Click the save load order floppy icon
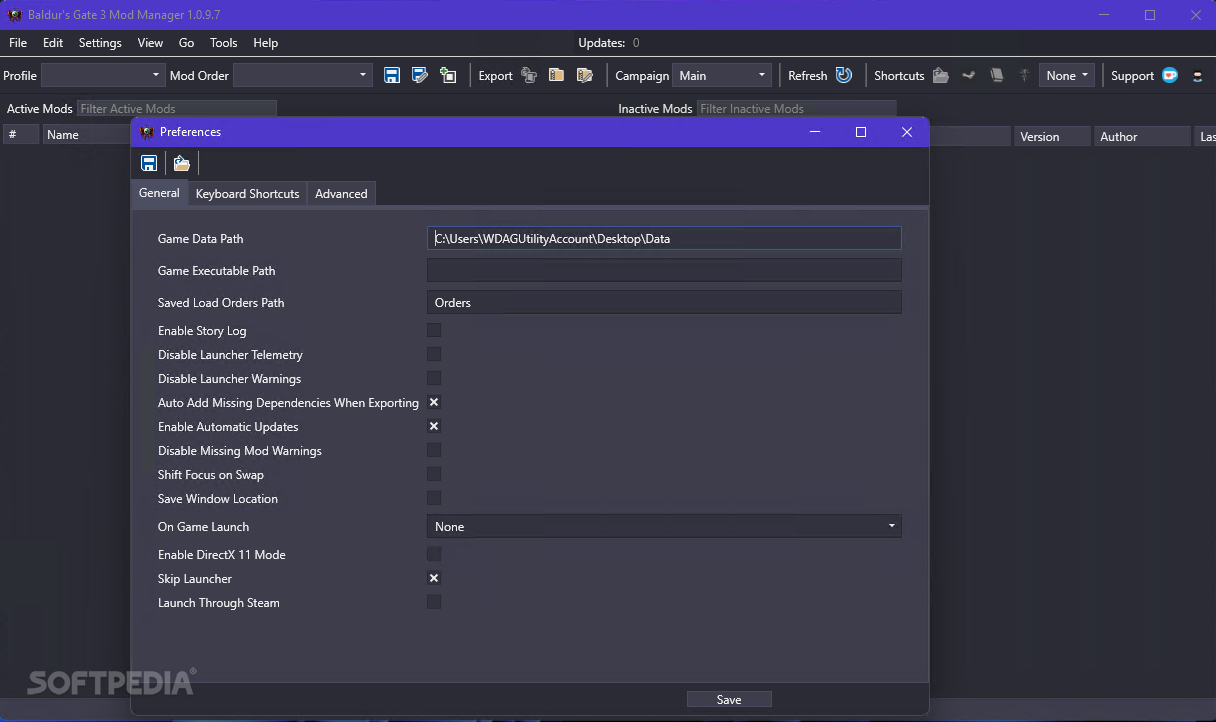 [392, 75]
